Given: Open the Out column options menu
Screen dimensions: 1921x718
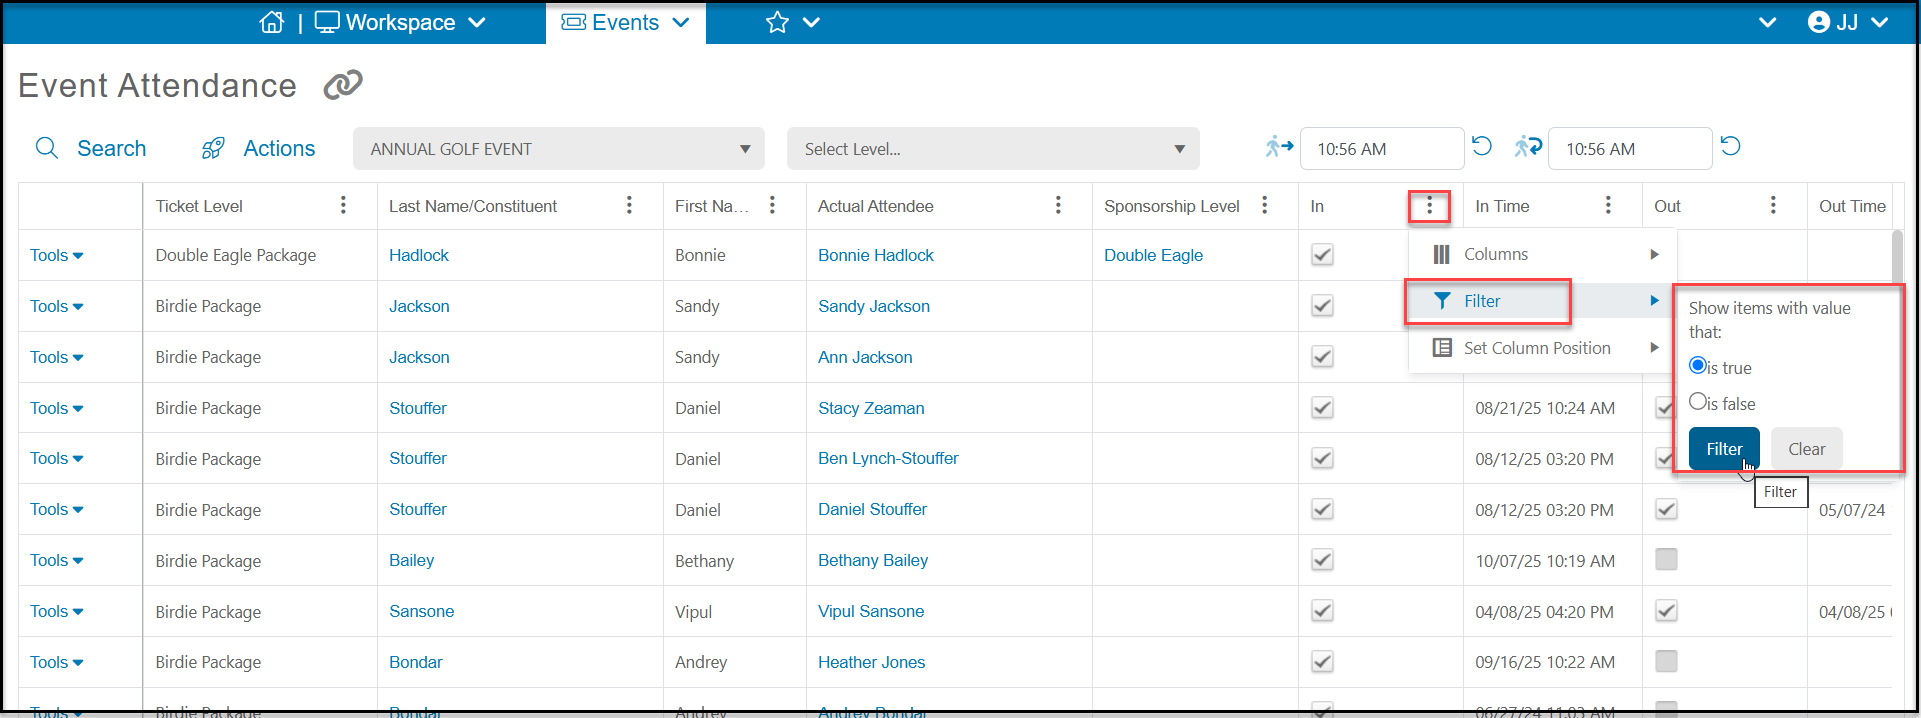Looking at the screenshot, I should [1773, 205].
